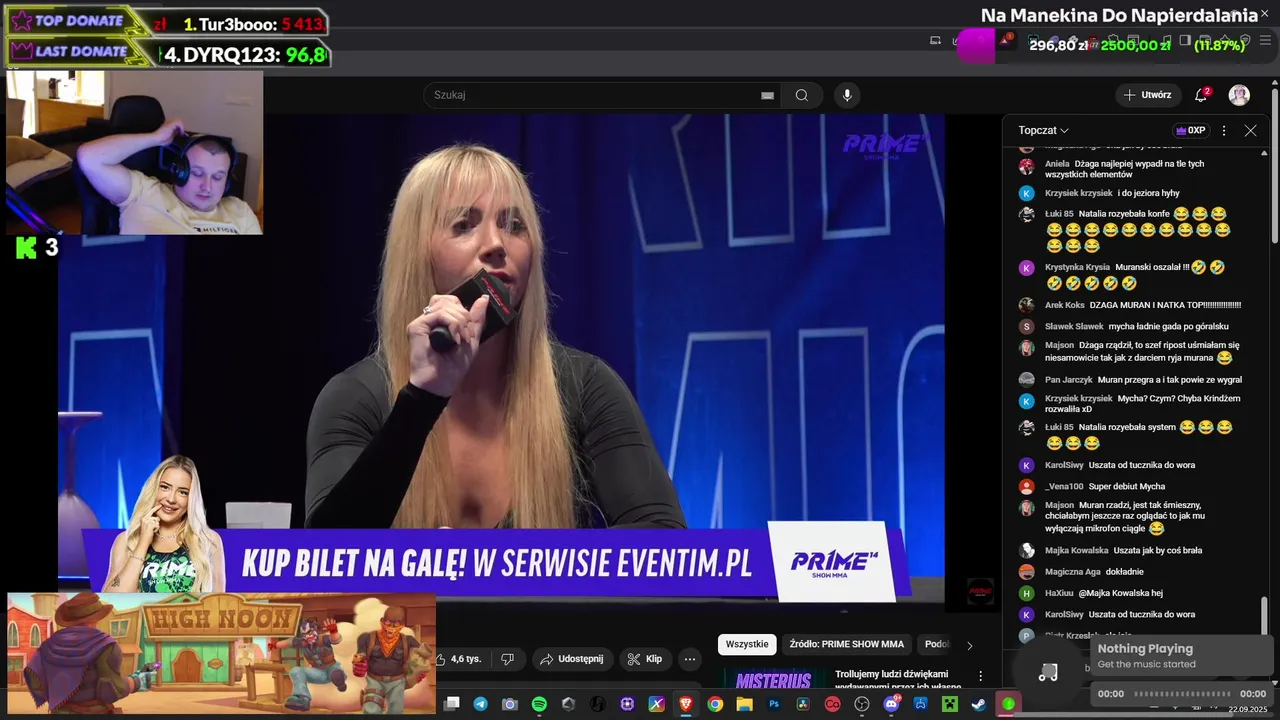The height and width of the screenshot is (720, 1280).
Task: Open Task View from the taskbar
Action: (x=451, y=704)
